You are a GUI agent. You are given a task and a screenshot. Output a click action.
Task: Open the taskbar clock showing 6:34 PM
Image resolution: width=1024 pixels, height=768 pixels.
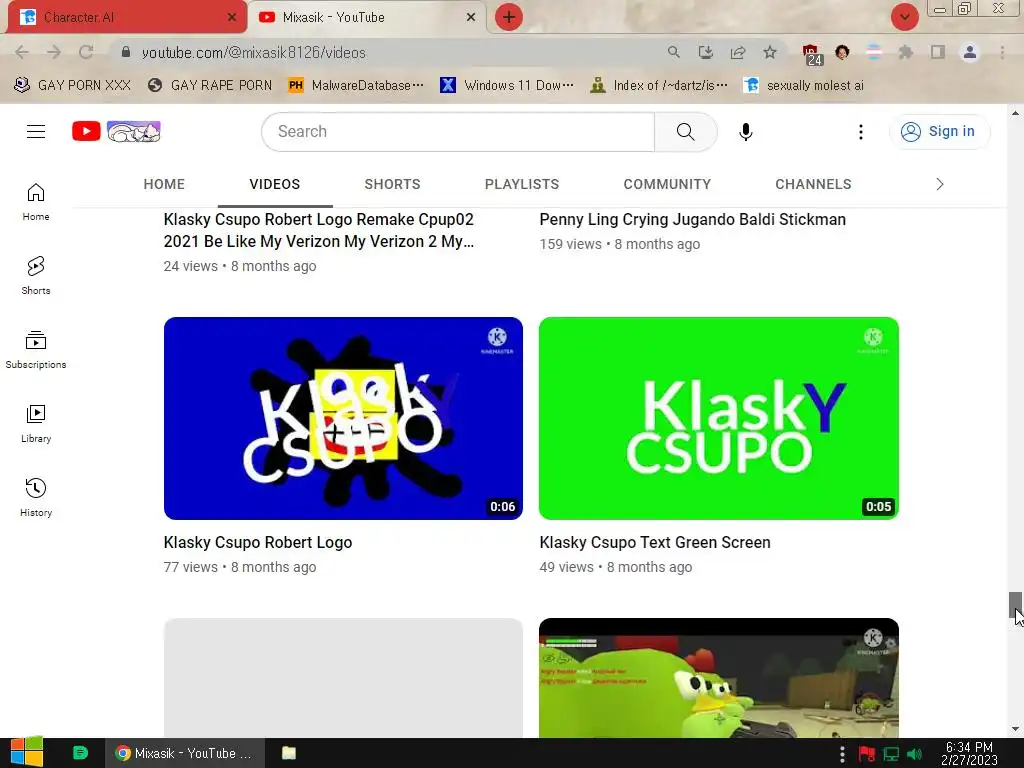[969, 753]
